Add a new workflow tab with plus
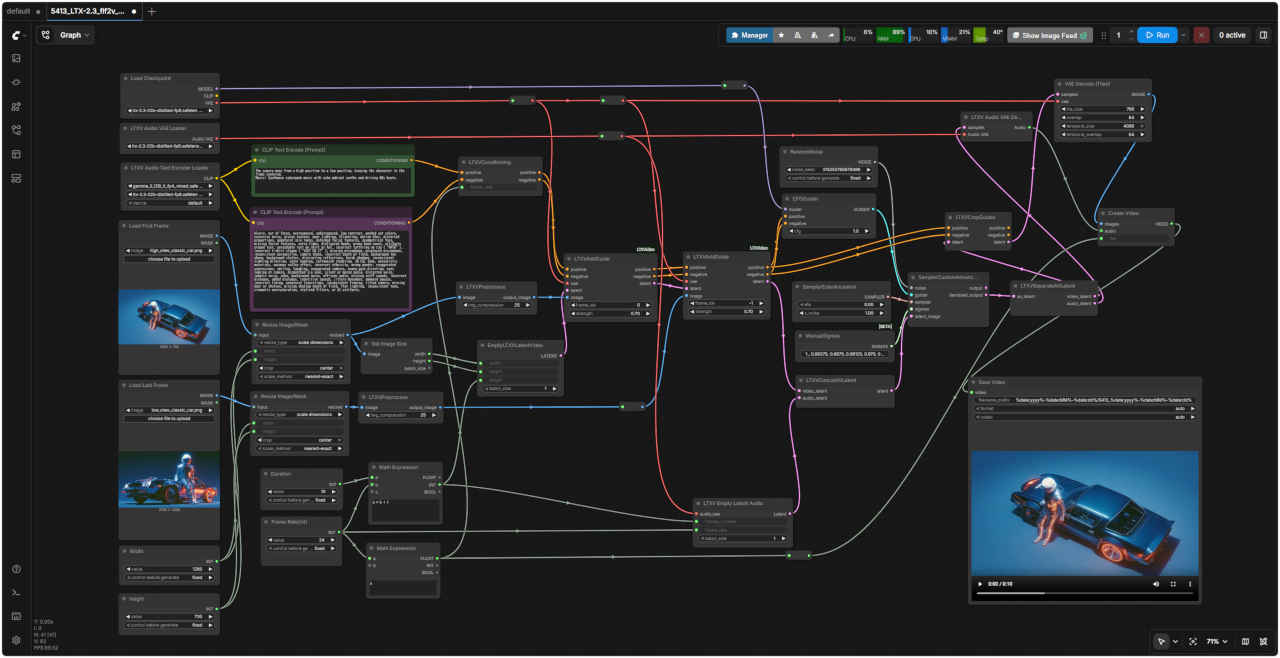 (x=151, y=11)
